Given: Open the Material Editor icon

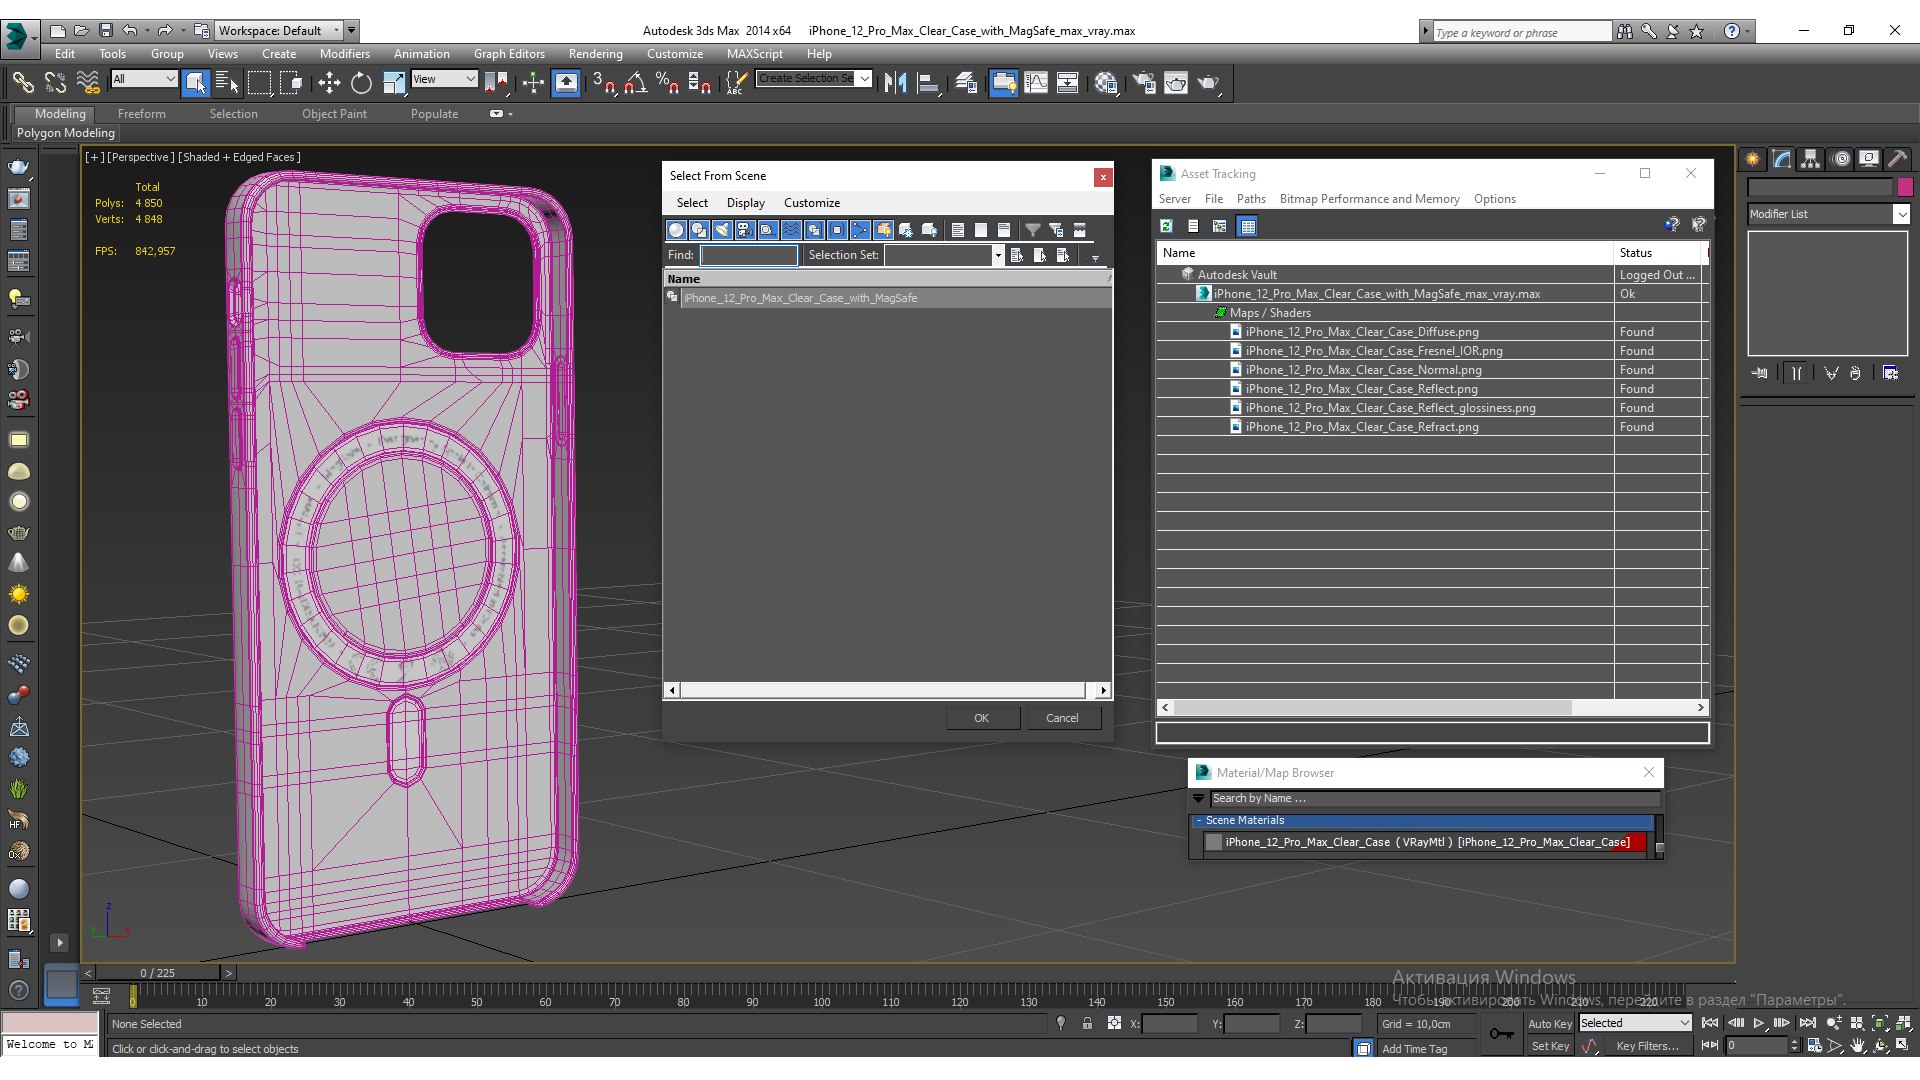Looking at the screenshot, I should coord(1105,83).
